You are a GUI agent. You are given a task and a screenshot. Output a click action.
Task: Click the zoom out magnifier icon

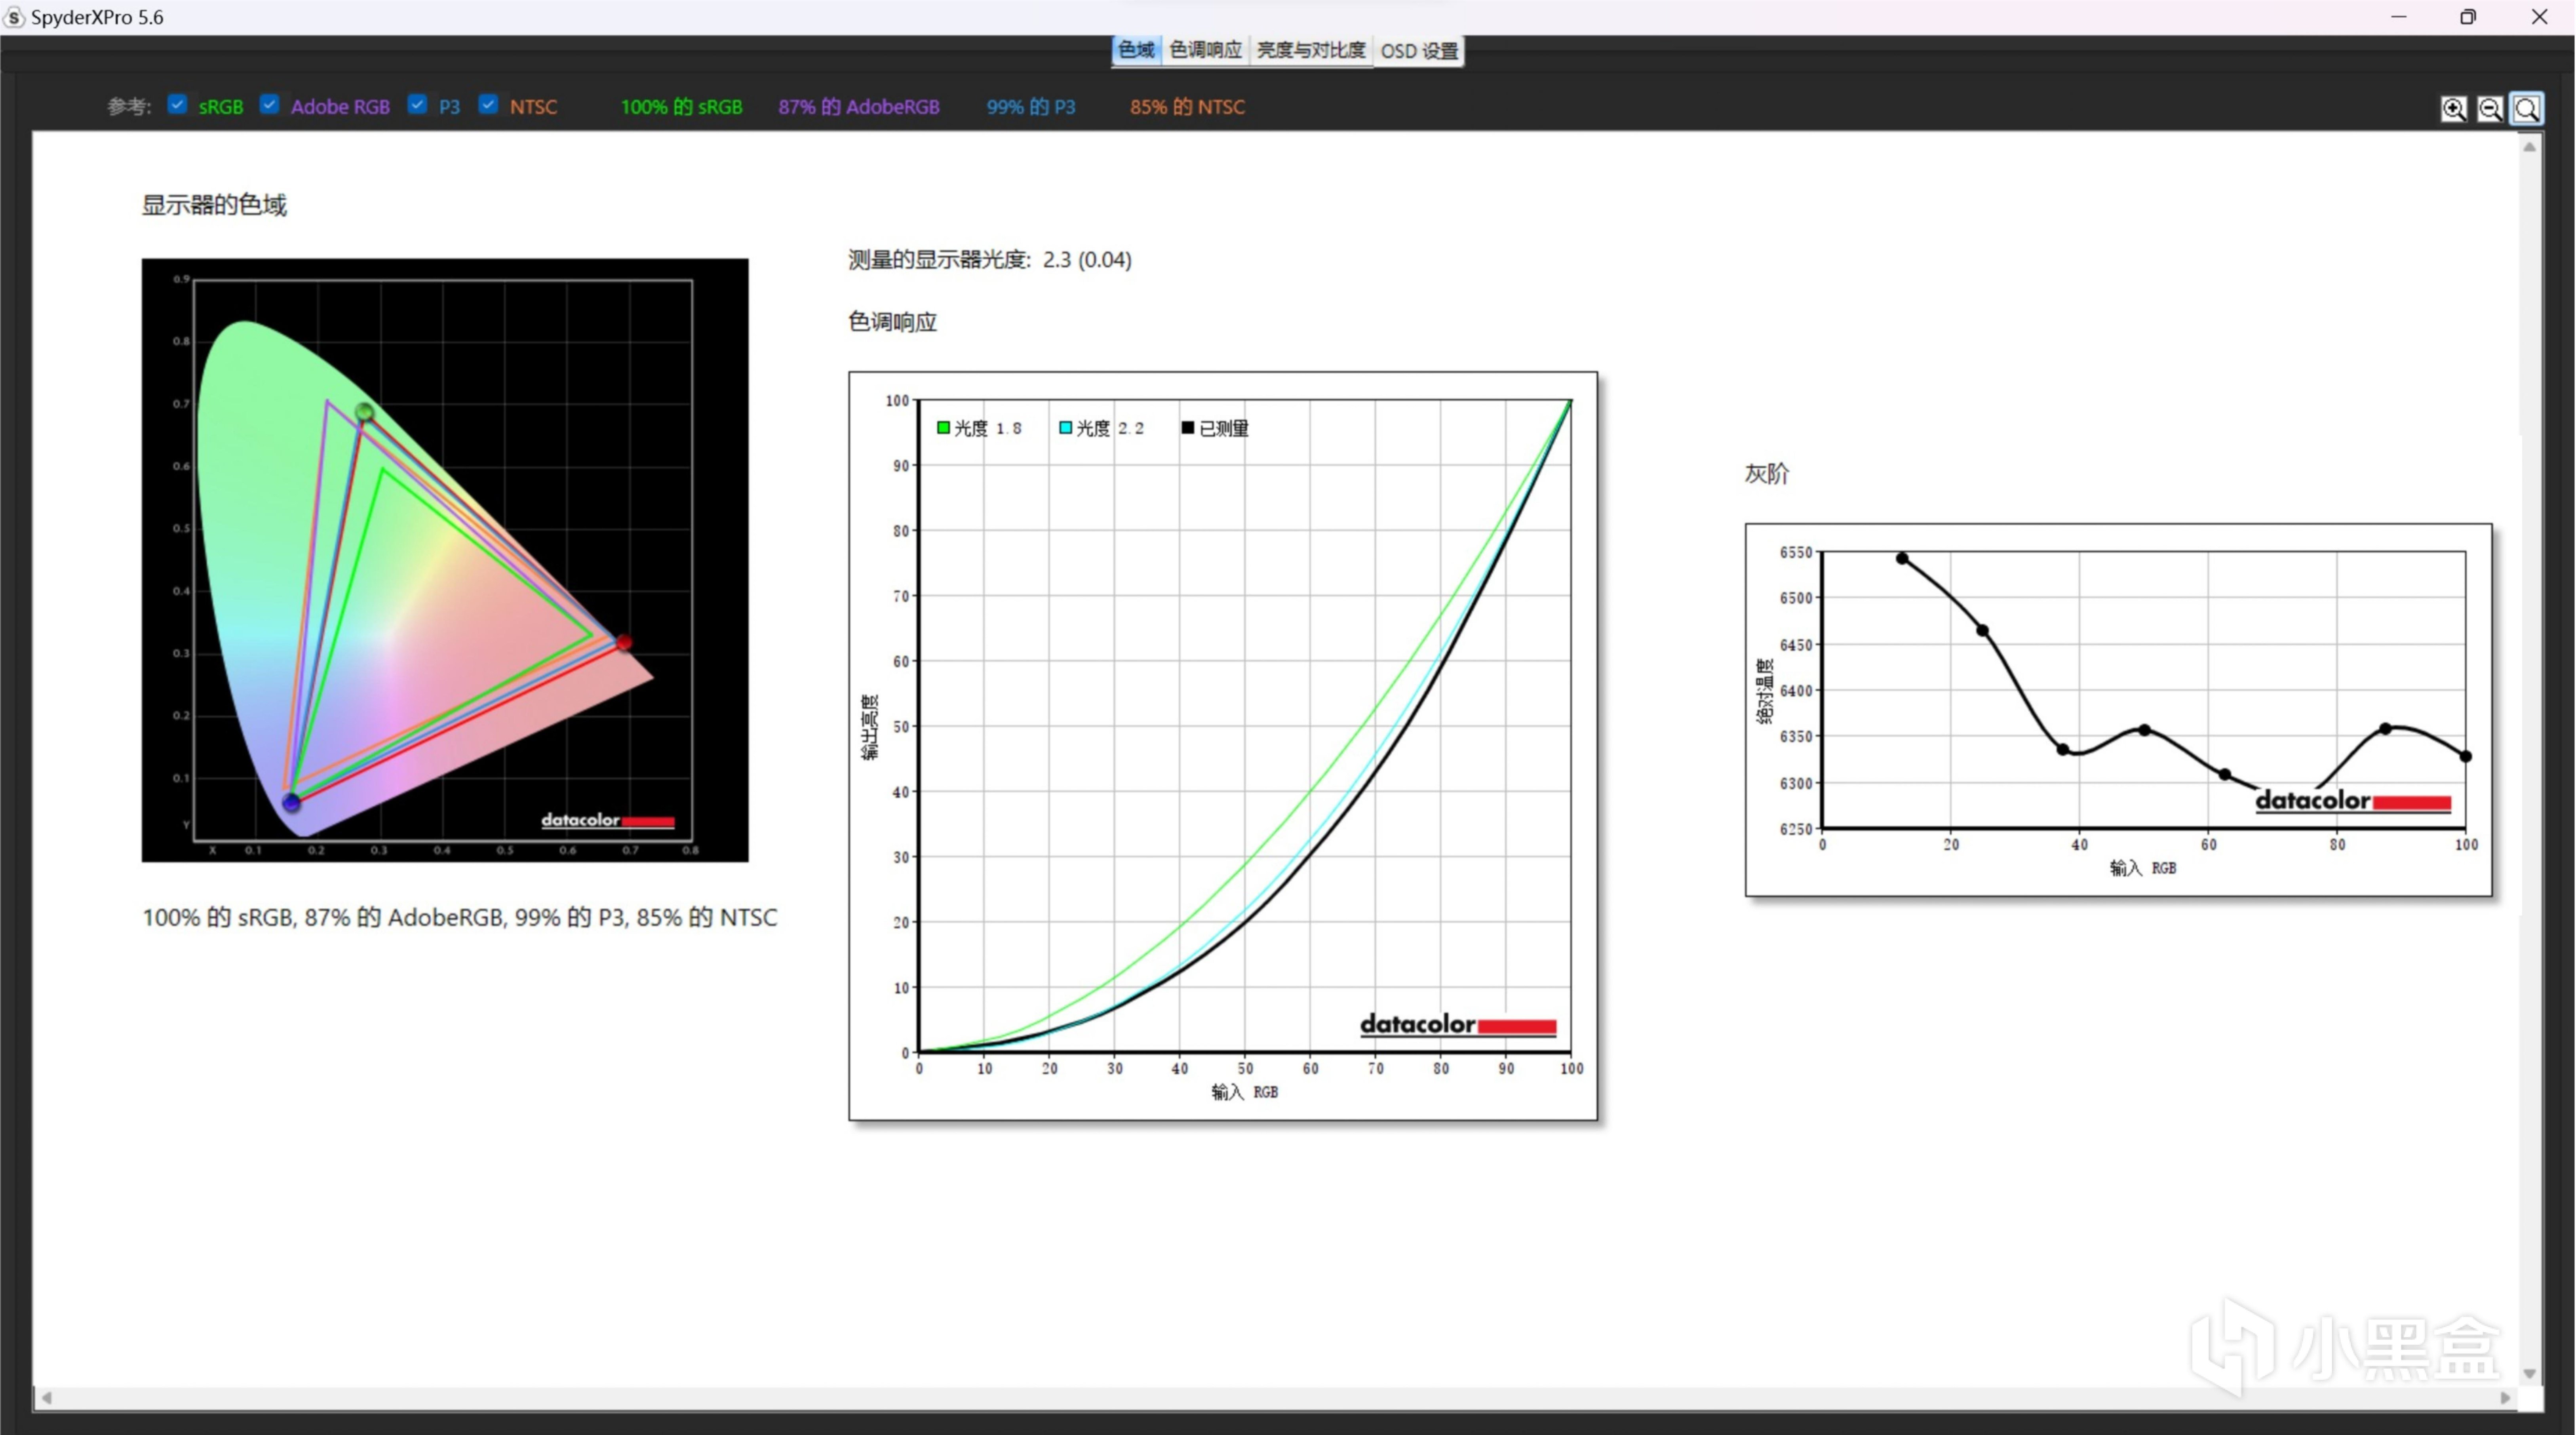click(x=2490, y=108)
